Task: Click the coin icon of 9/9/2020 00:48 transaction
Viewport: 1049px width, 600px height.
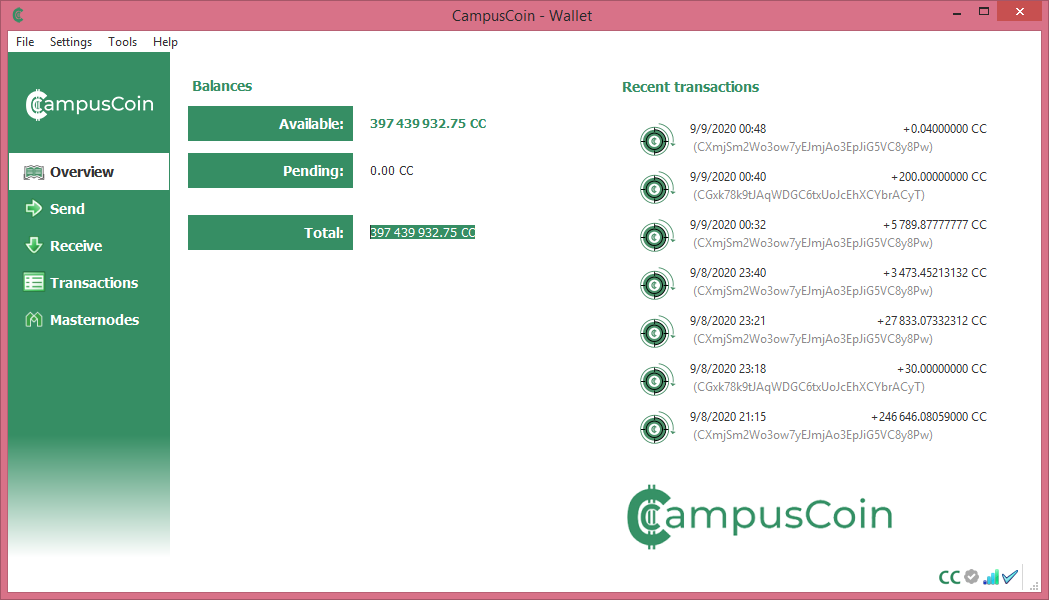Action: coord(656,140)
